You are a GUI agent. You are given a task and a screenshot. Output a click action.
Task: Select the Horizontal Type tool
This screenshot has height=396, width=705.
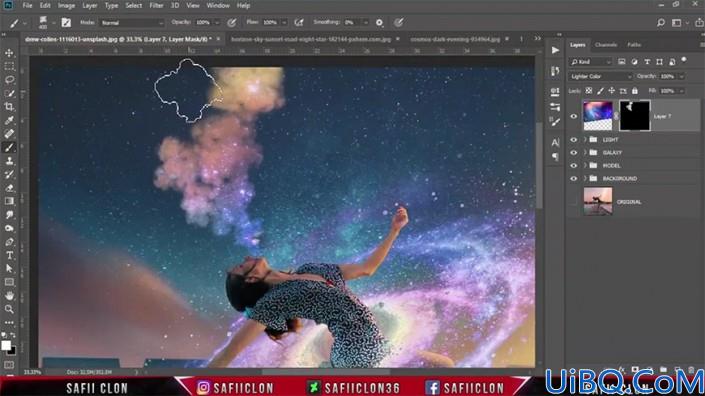point(9,255)
